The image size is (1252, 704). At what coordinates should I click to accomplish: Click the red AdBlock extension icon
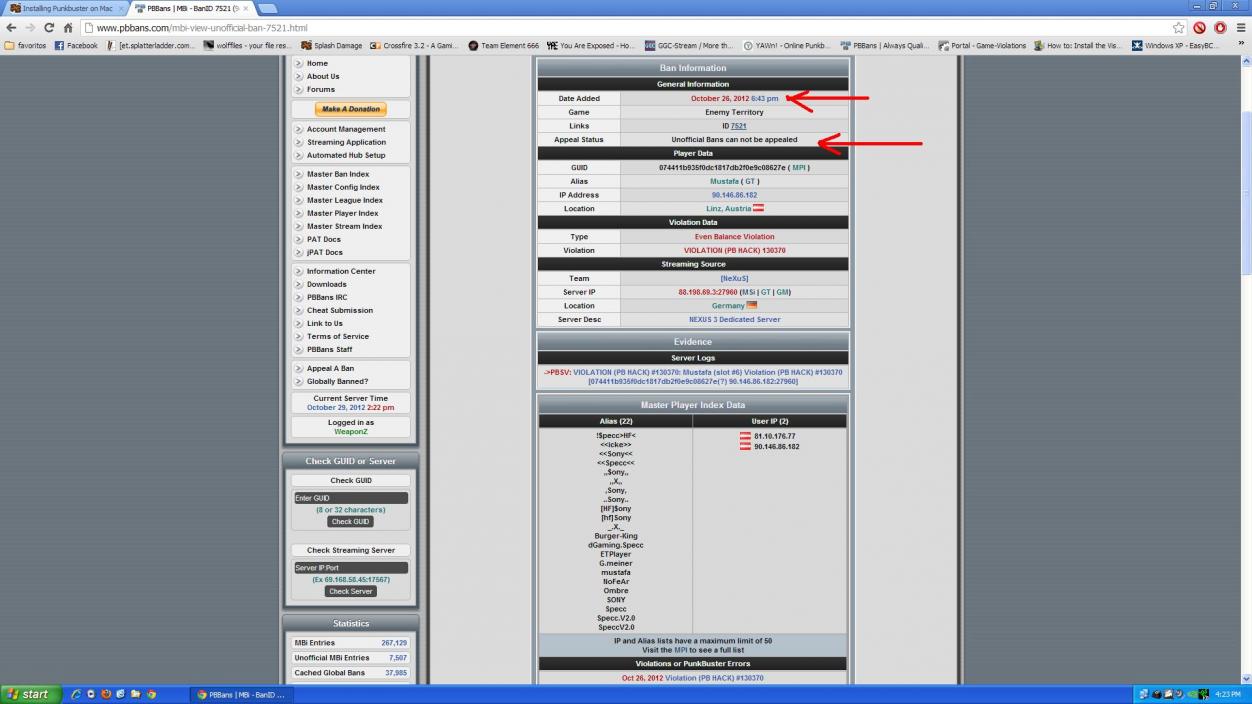[1200, 28]
